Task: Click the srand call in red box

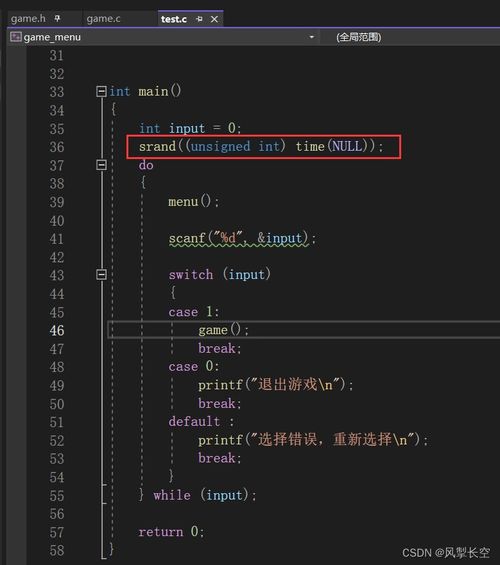Action: click(x=261, y=147)
